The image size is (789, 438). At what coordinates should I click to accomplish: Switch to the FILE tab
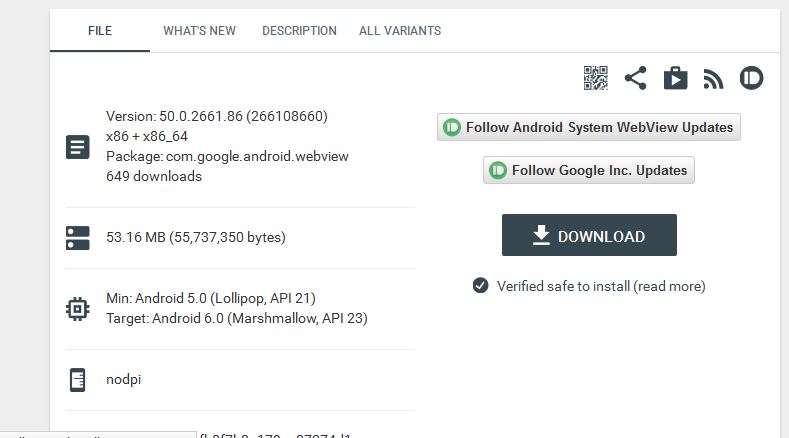[x=100, y=31]
